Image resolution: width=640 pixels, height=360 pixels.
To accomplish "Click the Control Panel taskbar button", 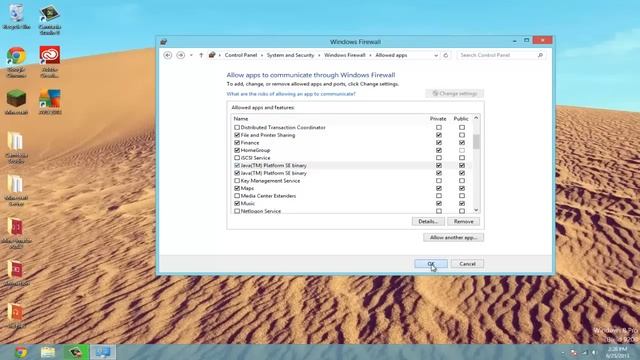I will pos(103,352).
